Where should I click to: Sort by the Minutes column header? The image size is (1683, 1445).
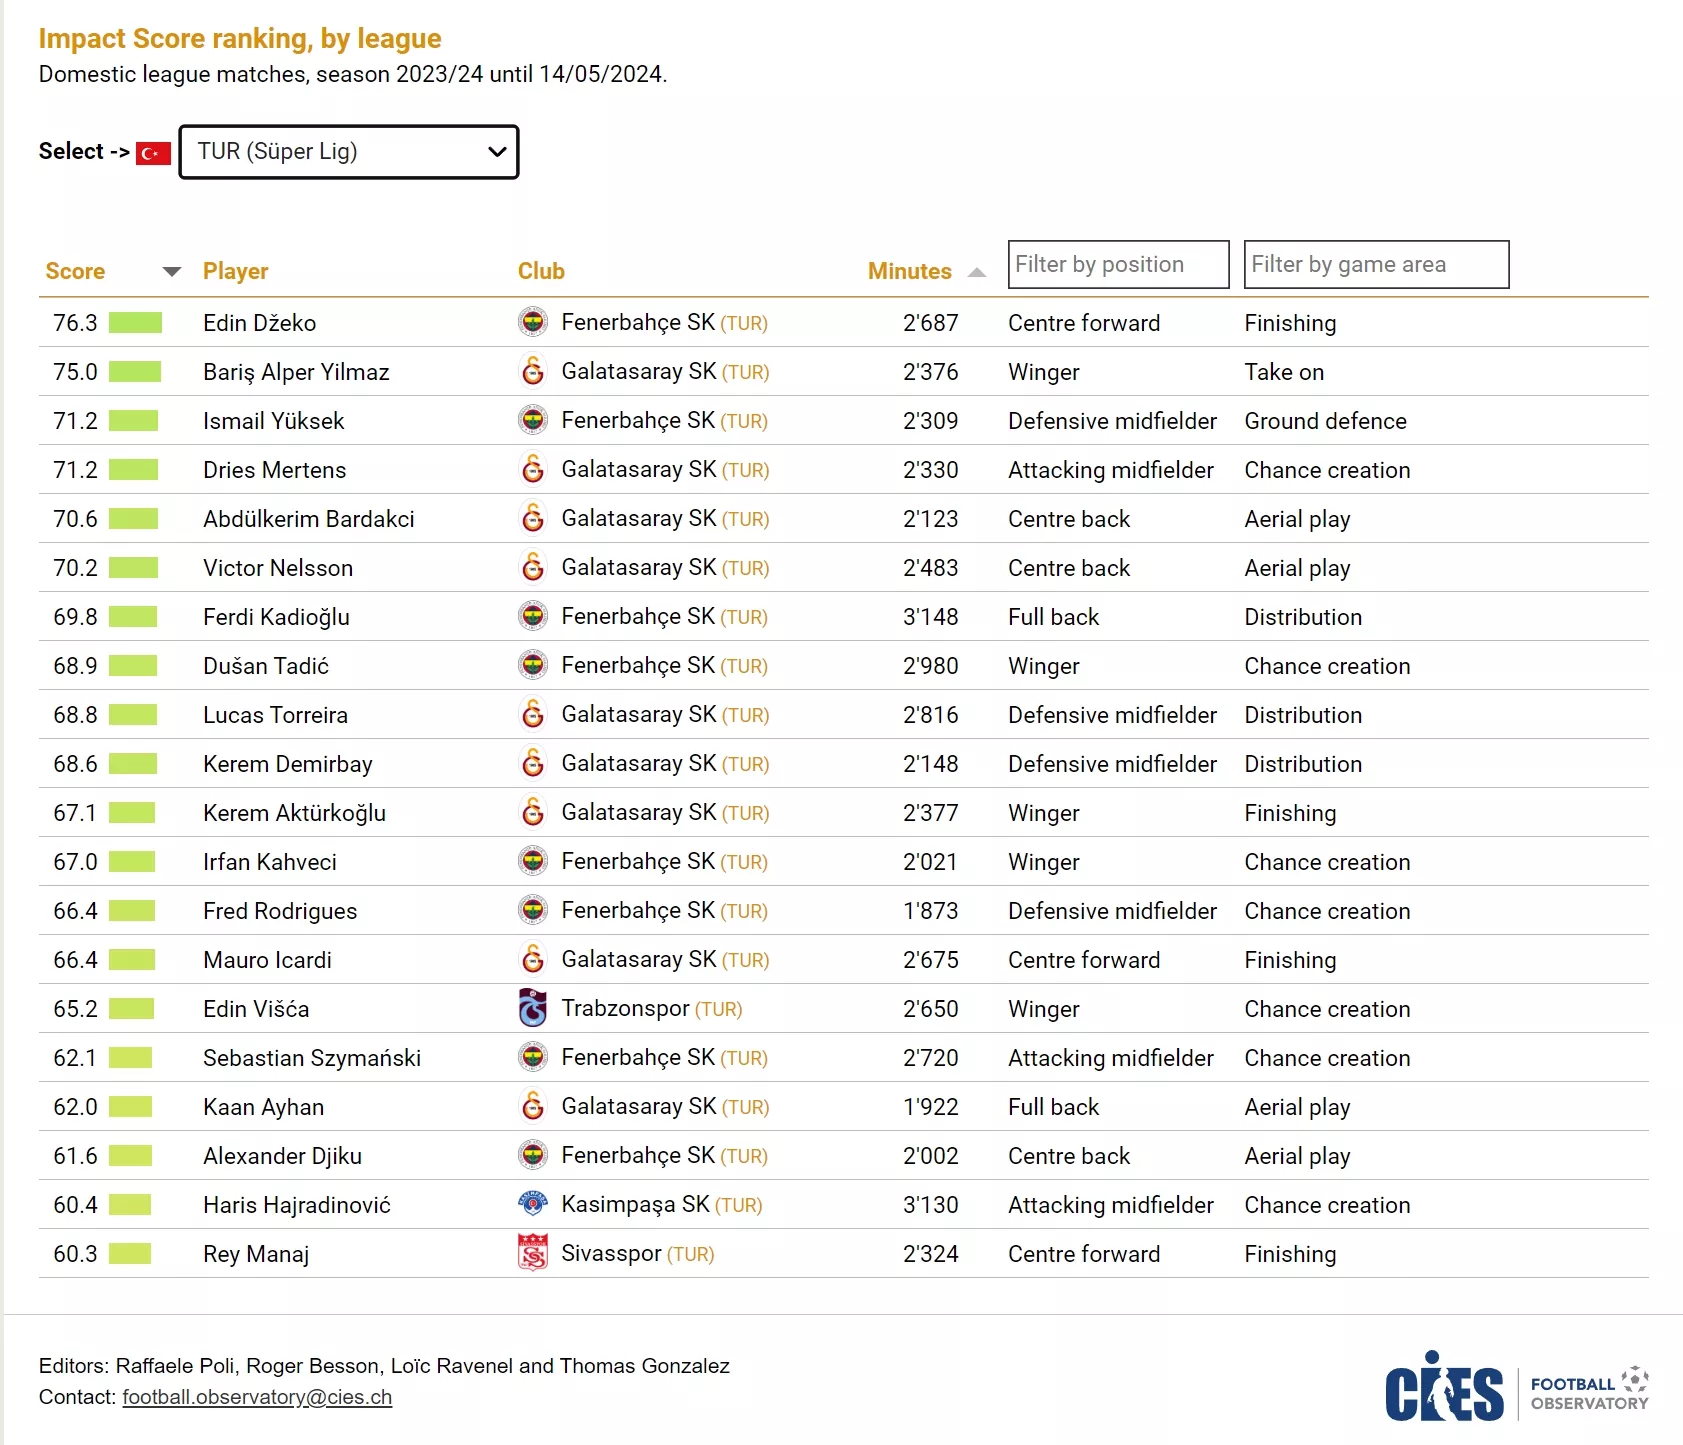[909, 271]
